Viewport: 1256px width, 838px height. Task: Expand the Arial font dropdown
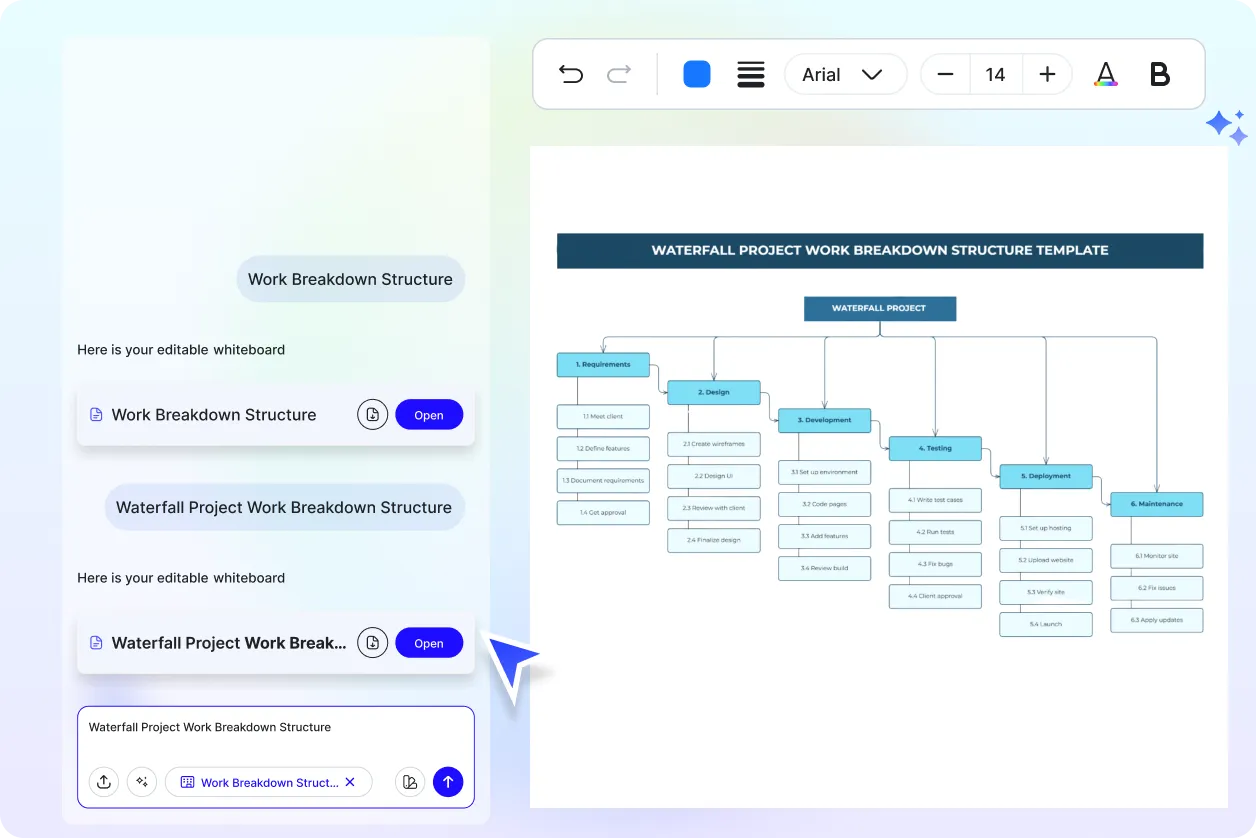pyautogui.click(x=845, y=74)
